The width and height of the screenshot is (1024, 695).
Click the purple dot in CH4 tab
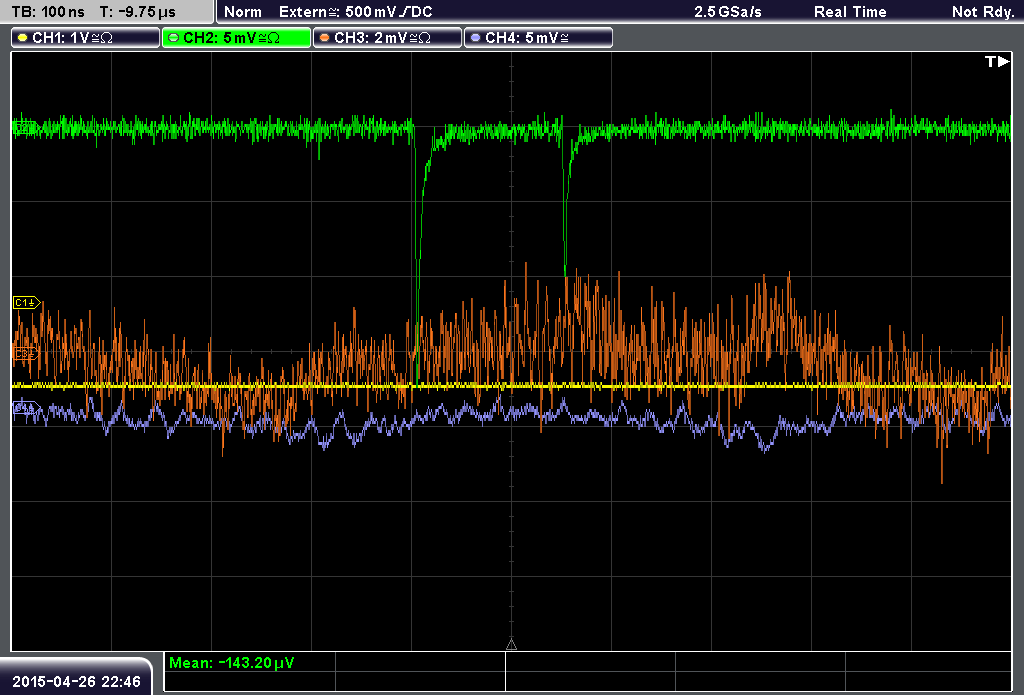[x=475, y=38]
